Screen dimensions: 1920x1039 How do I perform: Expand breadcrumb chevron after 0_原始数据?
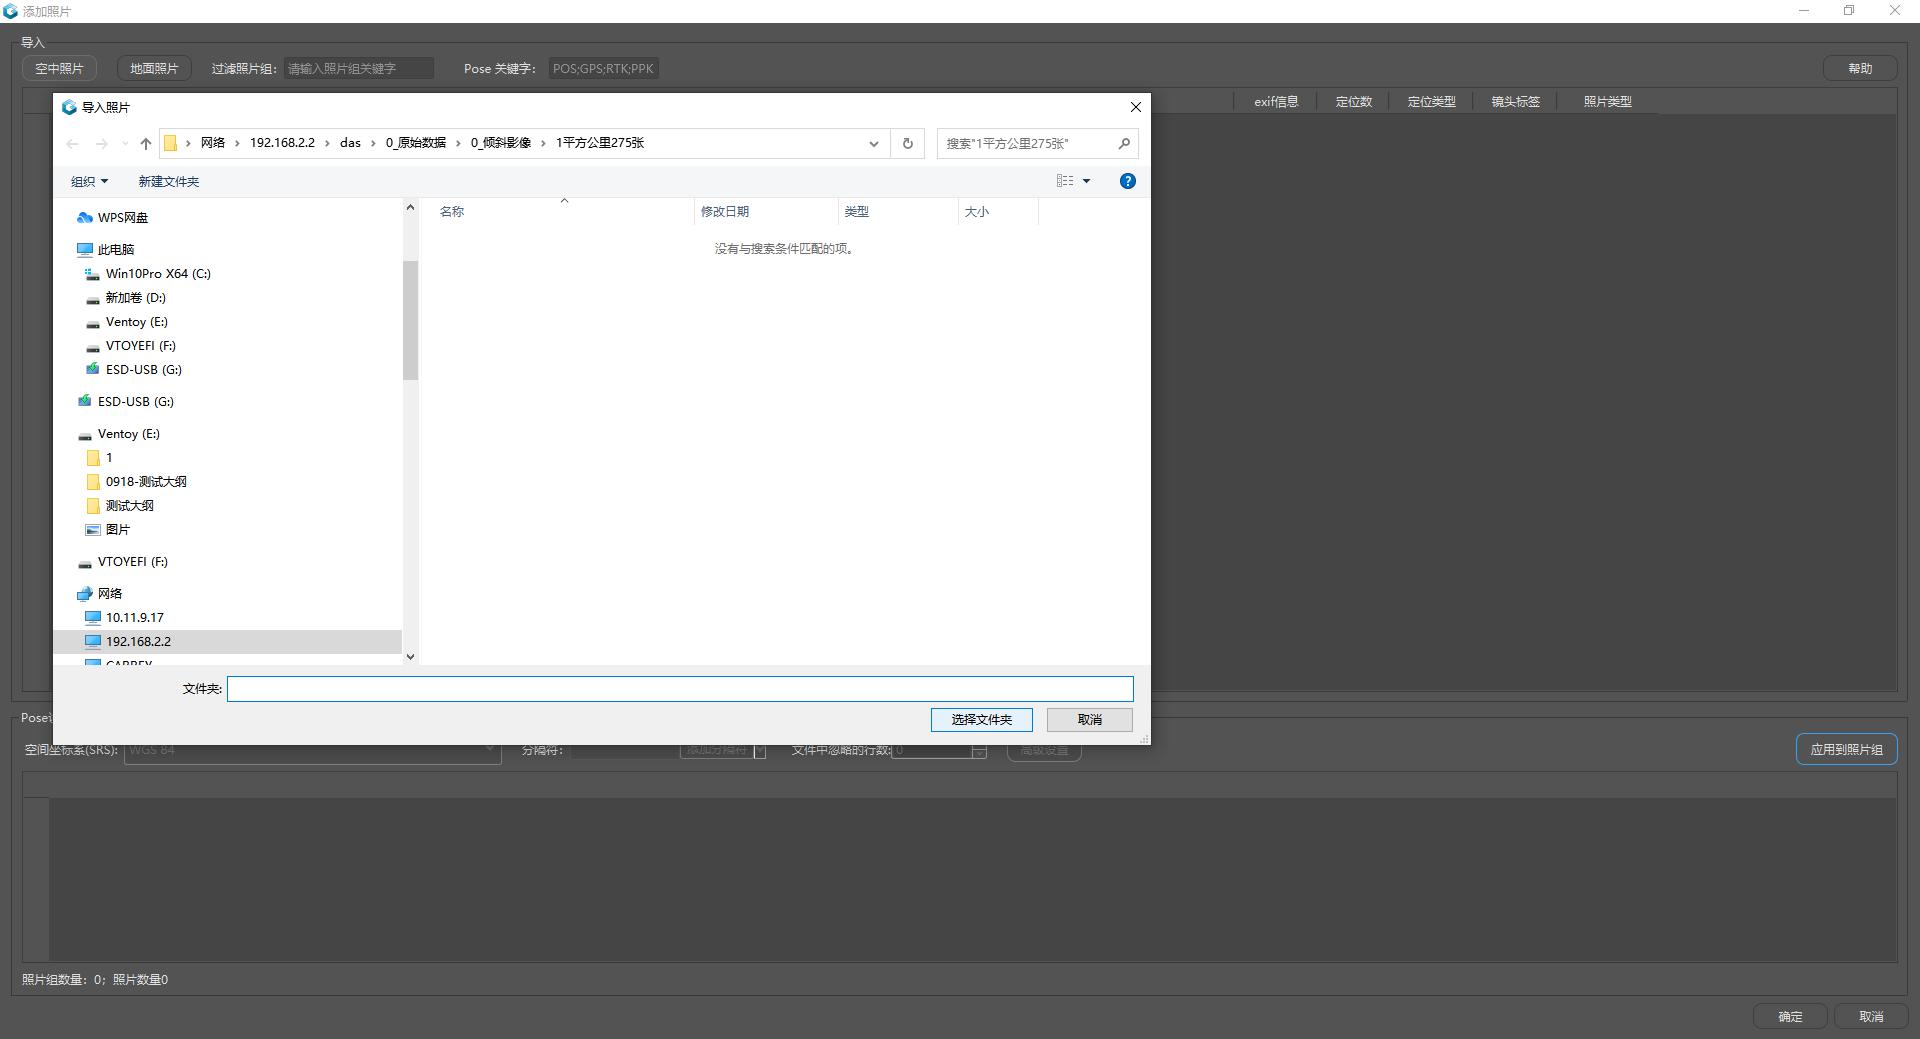pos(458,143)
